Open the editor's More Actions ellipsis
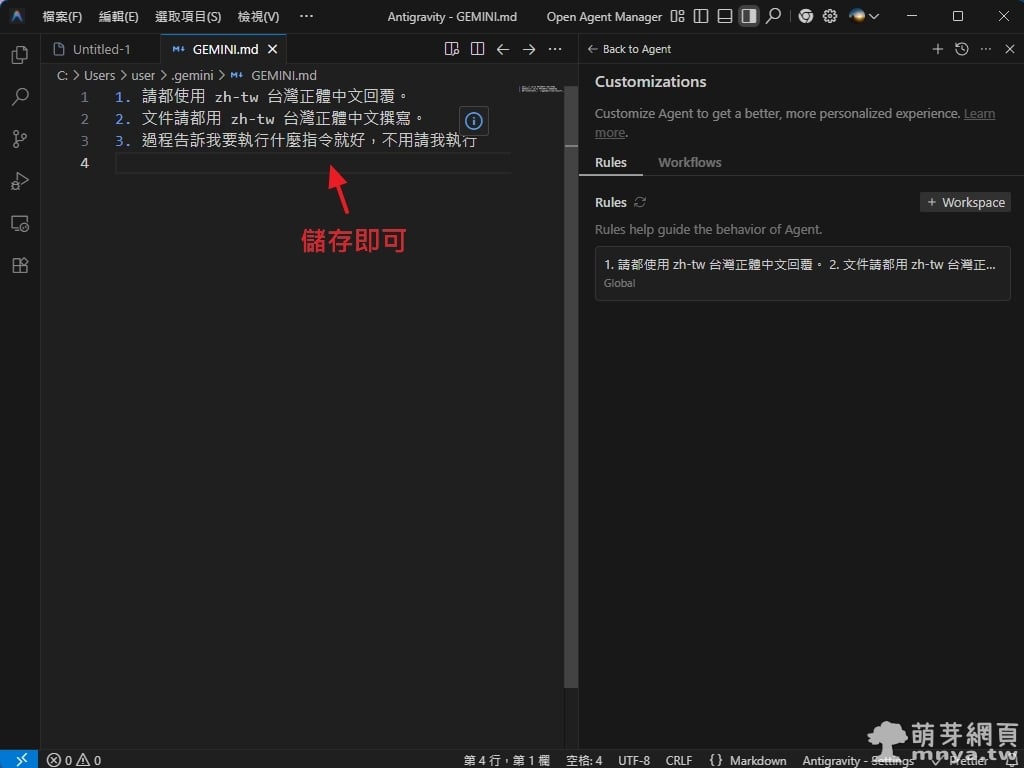 (555, 49)
